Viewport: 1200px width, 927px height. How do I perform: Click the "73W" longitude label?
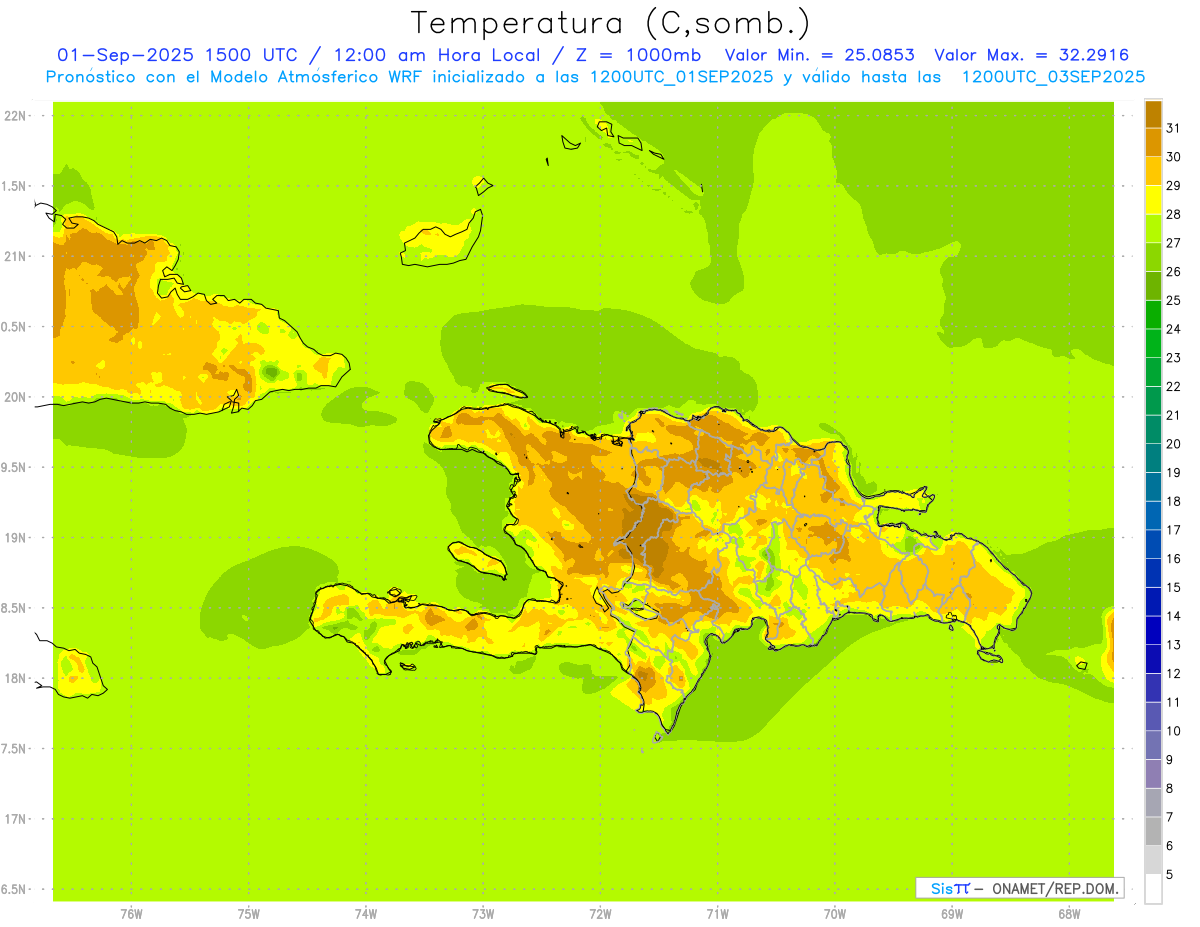pos(483,914)
